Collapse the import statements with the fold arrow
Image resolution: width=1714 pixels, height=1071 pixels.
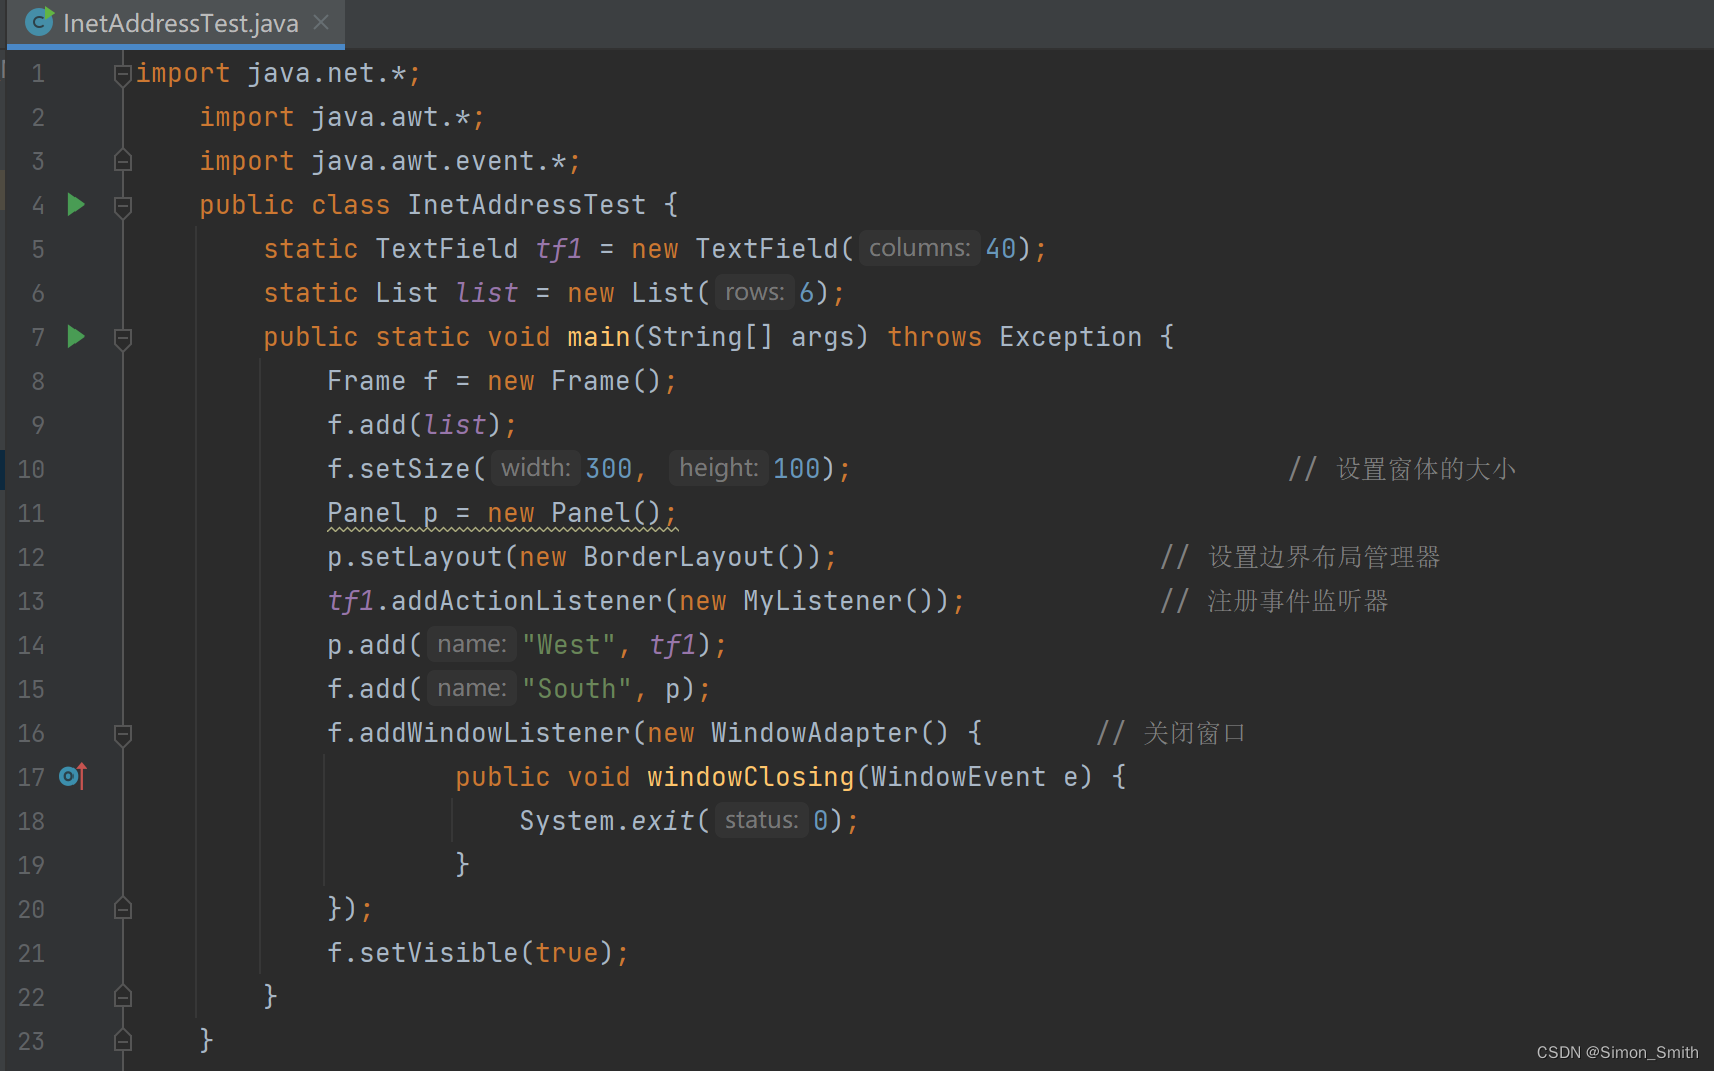click(122, 72)
